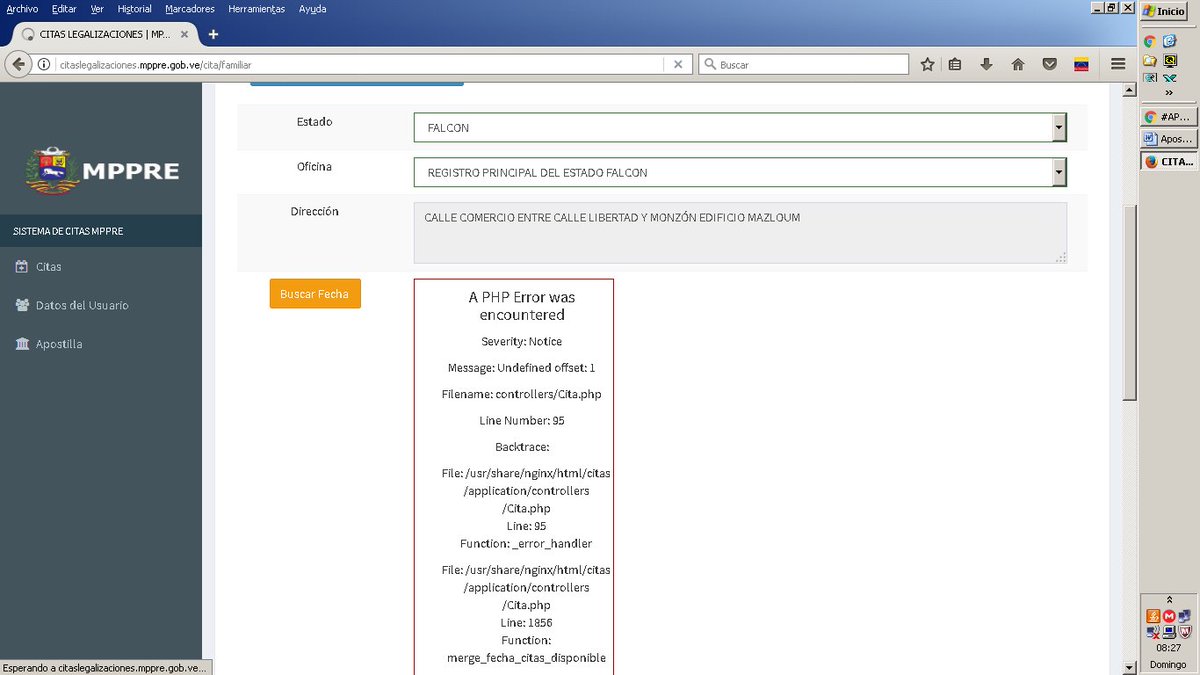The width and height of the screenshot is (1200, 675).
Task: Click the disconnected network tray icon
Action: tap(1153, 632)
